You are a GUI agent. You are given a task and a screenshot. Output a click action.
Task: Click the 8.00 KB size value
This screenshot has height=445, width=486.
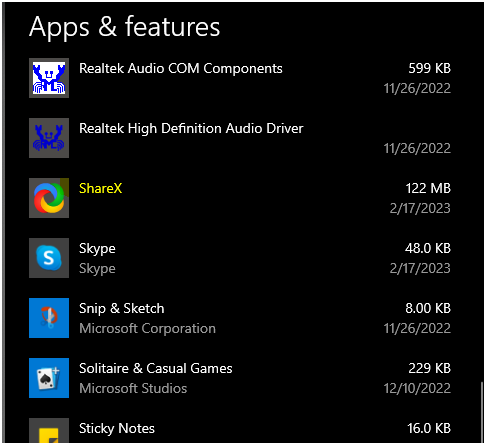point(428,309)
